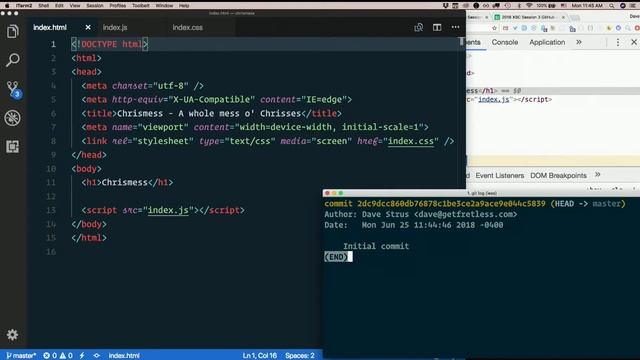This screenshot has width=640, height=360.
Task: Click Spaces: 2 indentation setting
Action: pyautogui.click(x=300, y=356)
